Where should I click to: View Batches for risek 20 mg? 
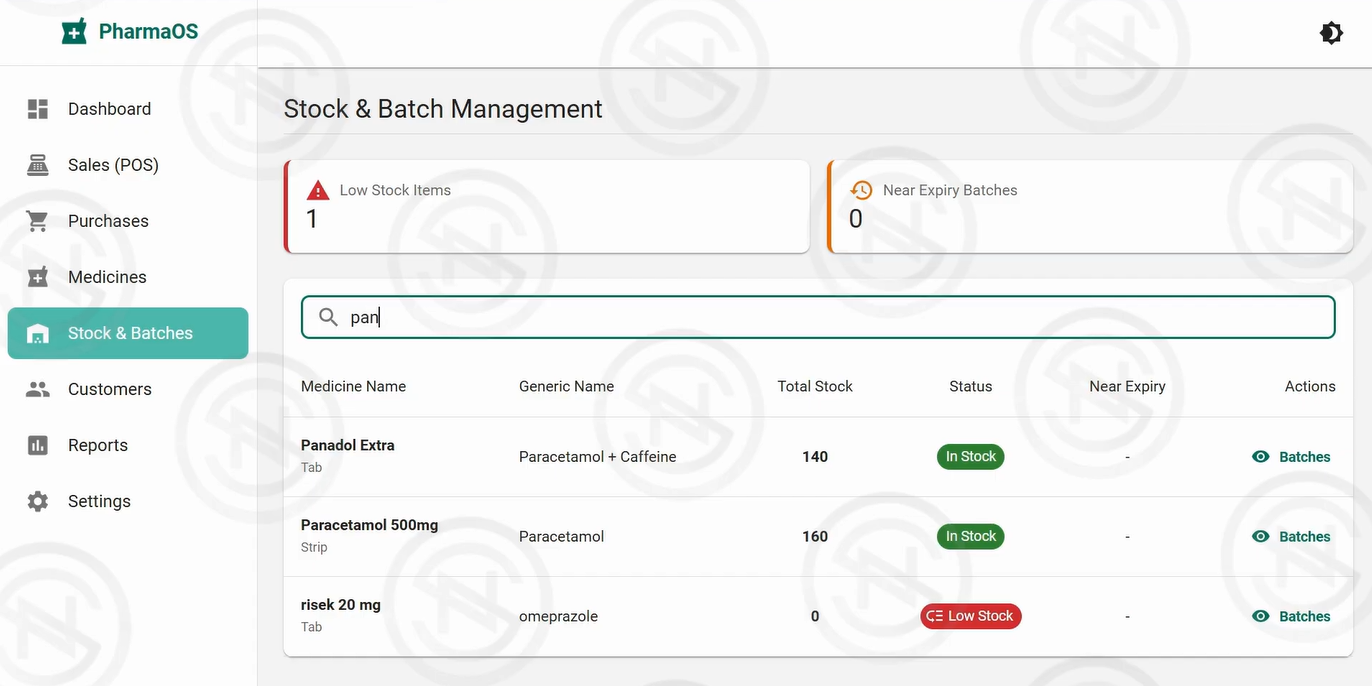[x=1291, y=616]
